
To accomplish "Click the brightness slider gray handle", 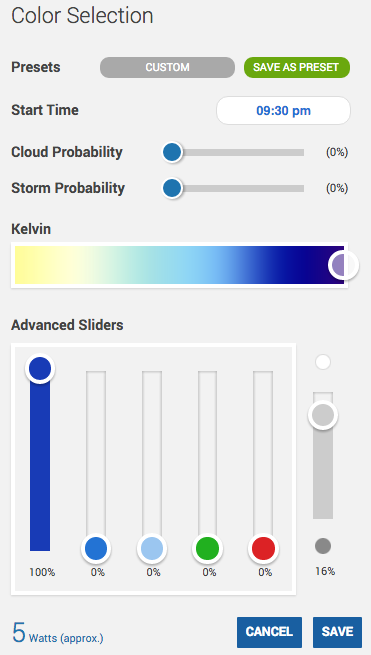I will click(323, 415).
